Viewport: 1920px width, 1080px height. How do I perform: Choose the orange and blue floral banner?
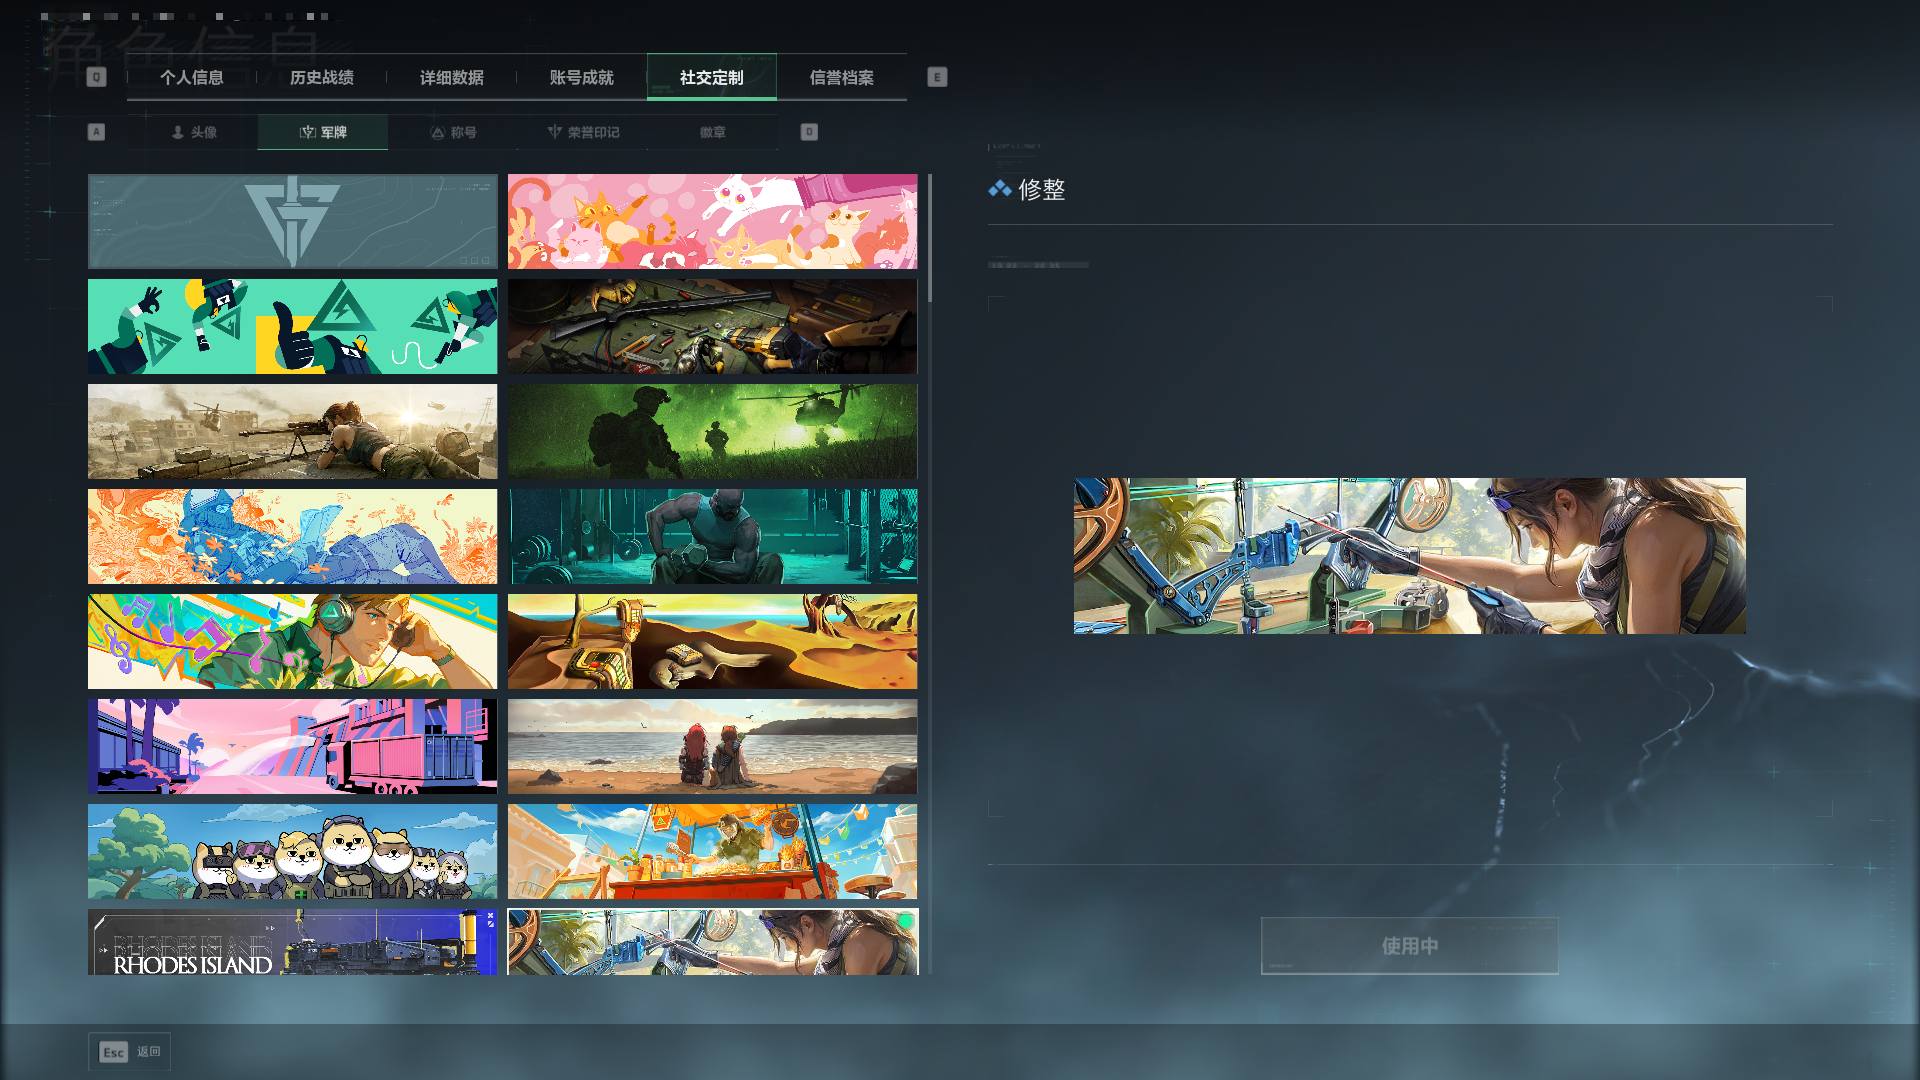[292, 537]
